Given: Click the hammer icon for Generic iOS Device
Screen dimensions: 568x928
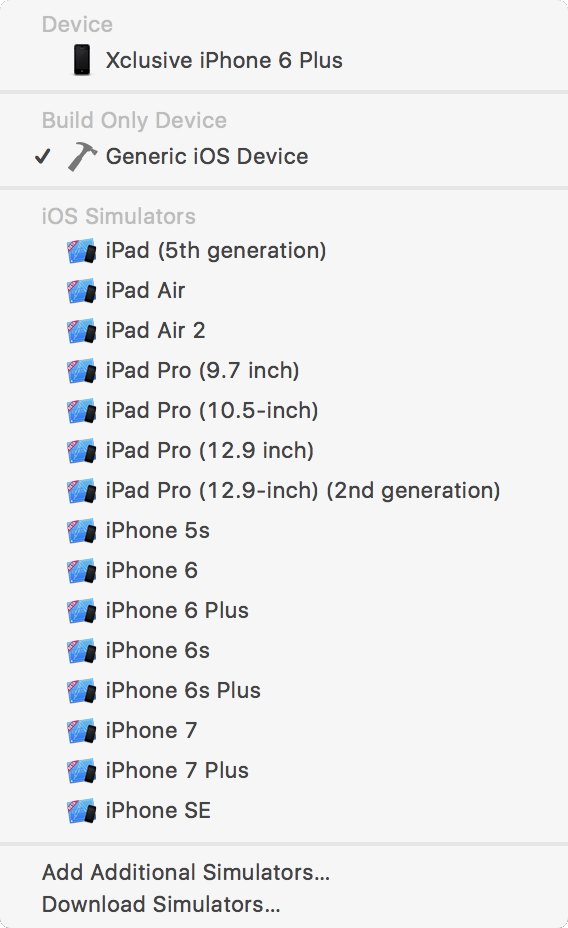Looking at the screenshot, I should tap(82, 156).
